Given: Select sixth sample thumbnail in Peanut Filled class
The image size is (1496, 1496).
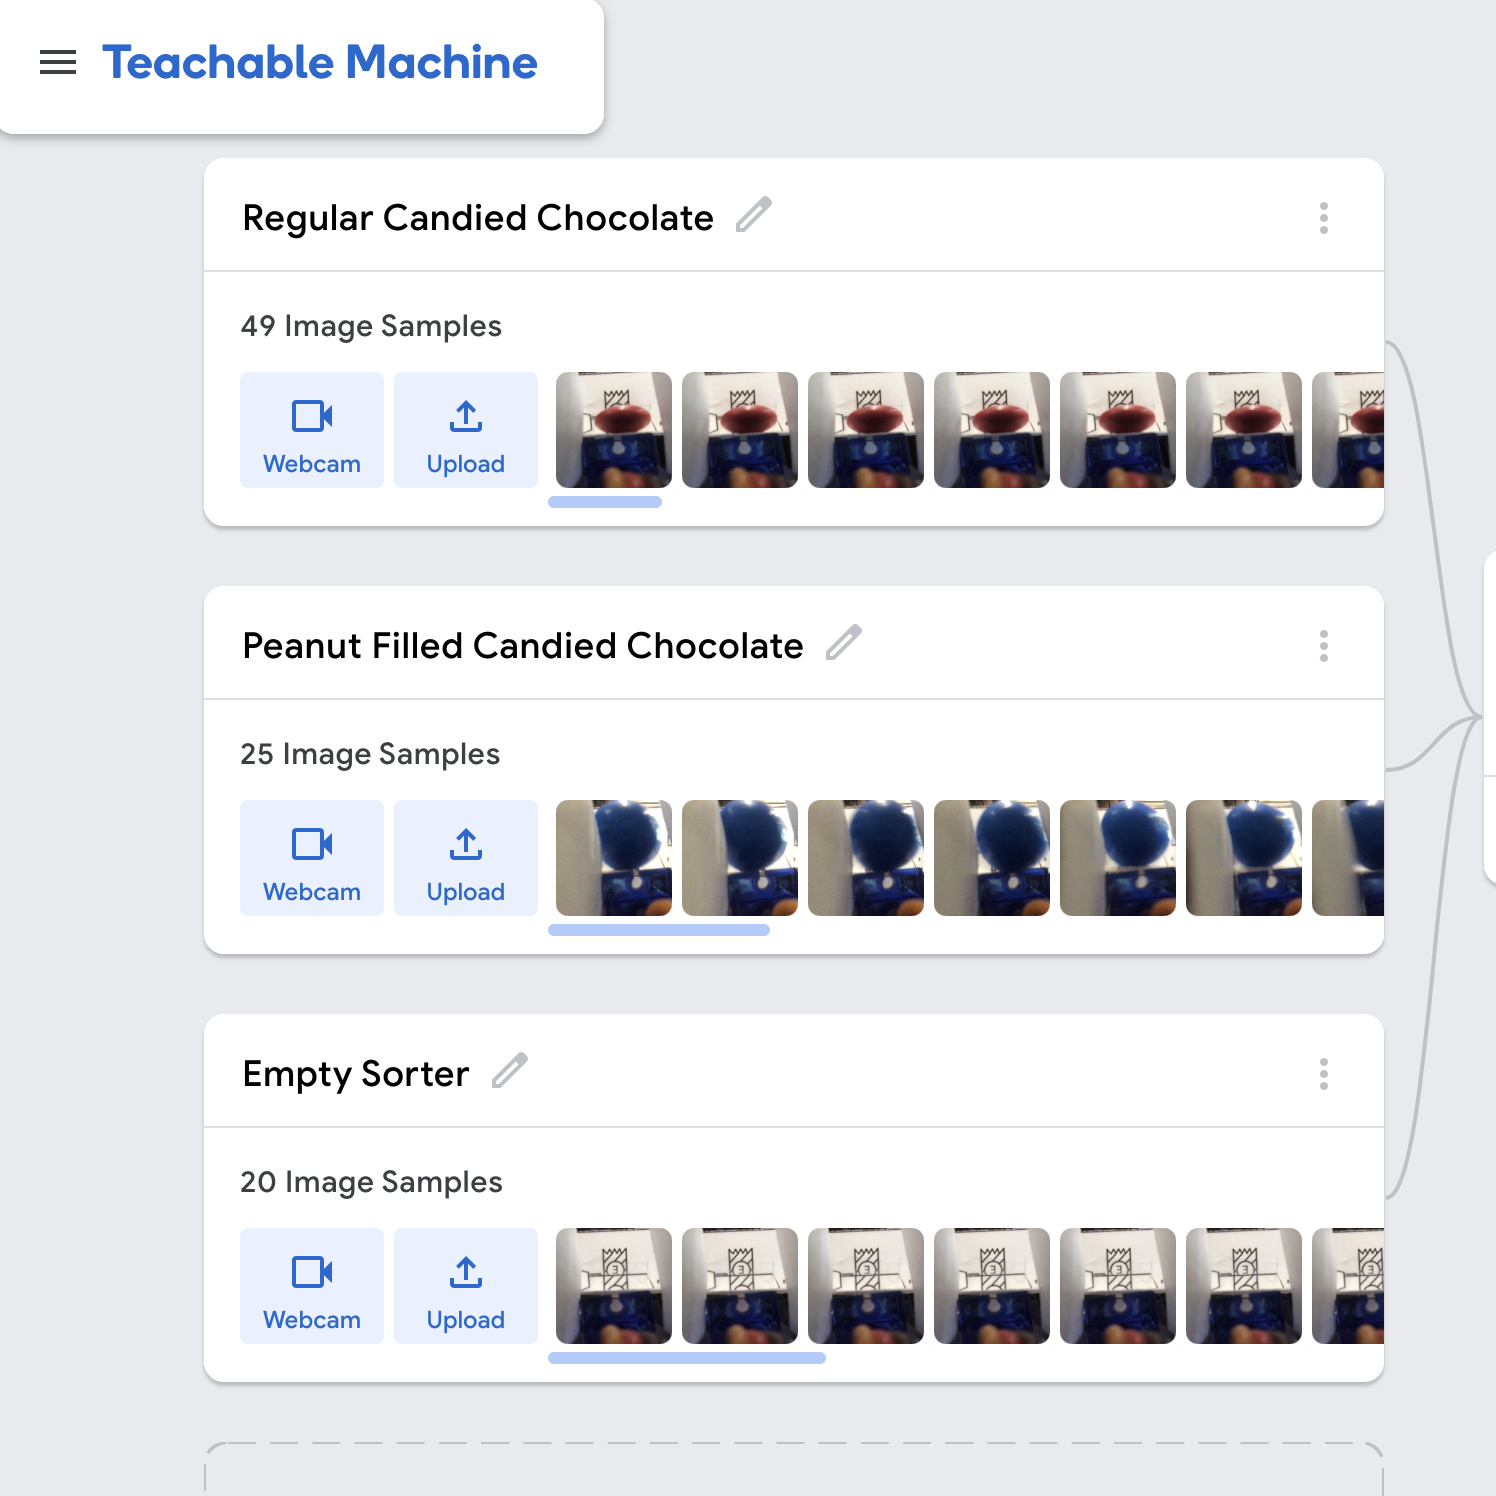Looking at the screenshot, I should (1244, 858).
